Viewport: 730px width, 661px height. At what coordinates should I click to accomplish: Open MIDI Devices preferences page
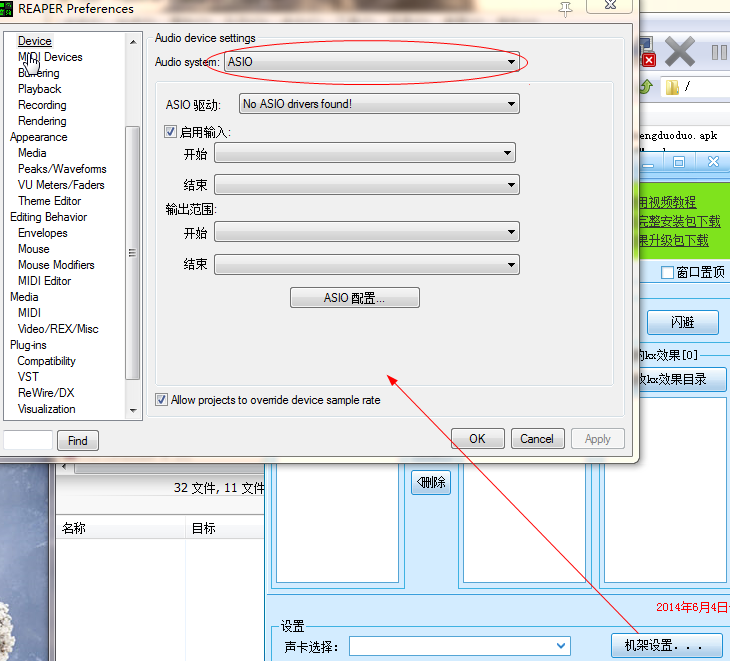tap(50, 57)
